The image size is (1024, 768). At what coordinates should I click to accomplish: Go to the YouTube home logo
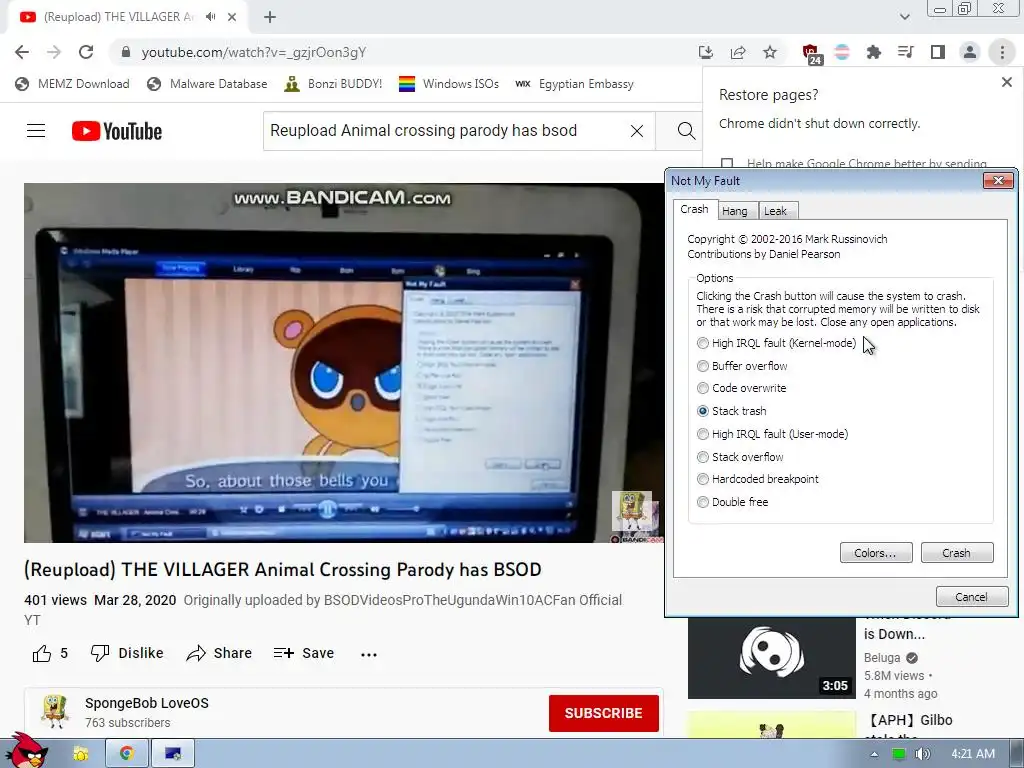tap(117, 131)
